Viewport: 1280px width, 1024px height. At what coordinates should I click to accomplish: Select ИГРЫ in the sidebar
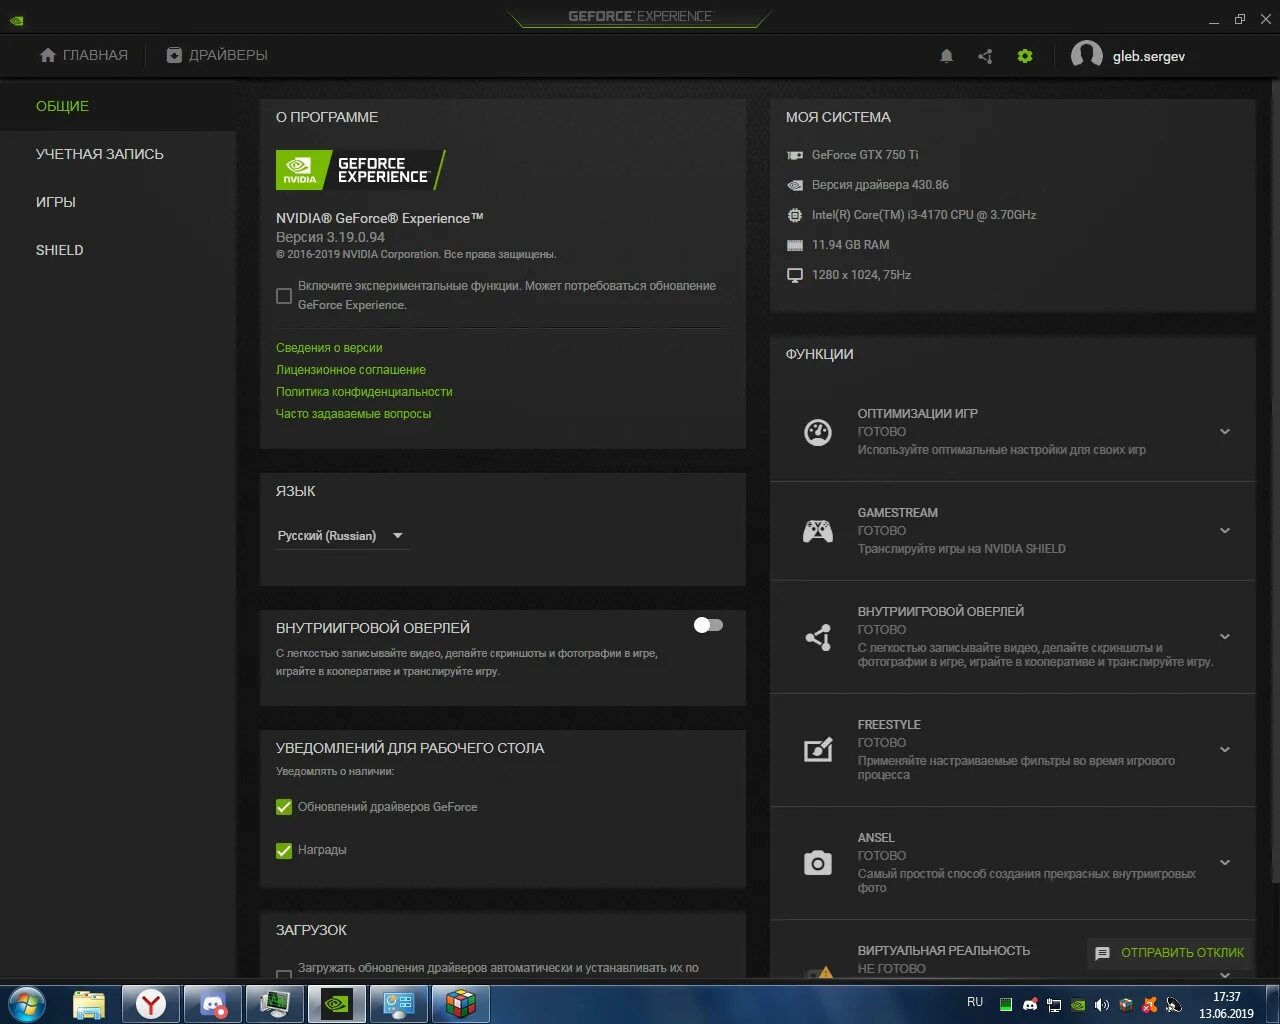(56, 202)
